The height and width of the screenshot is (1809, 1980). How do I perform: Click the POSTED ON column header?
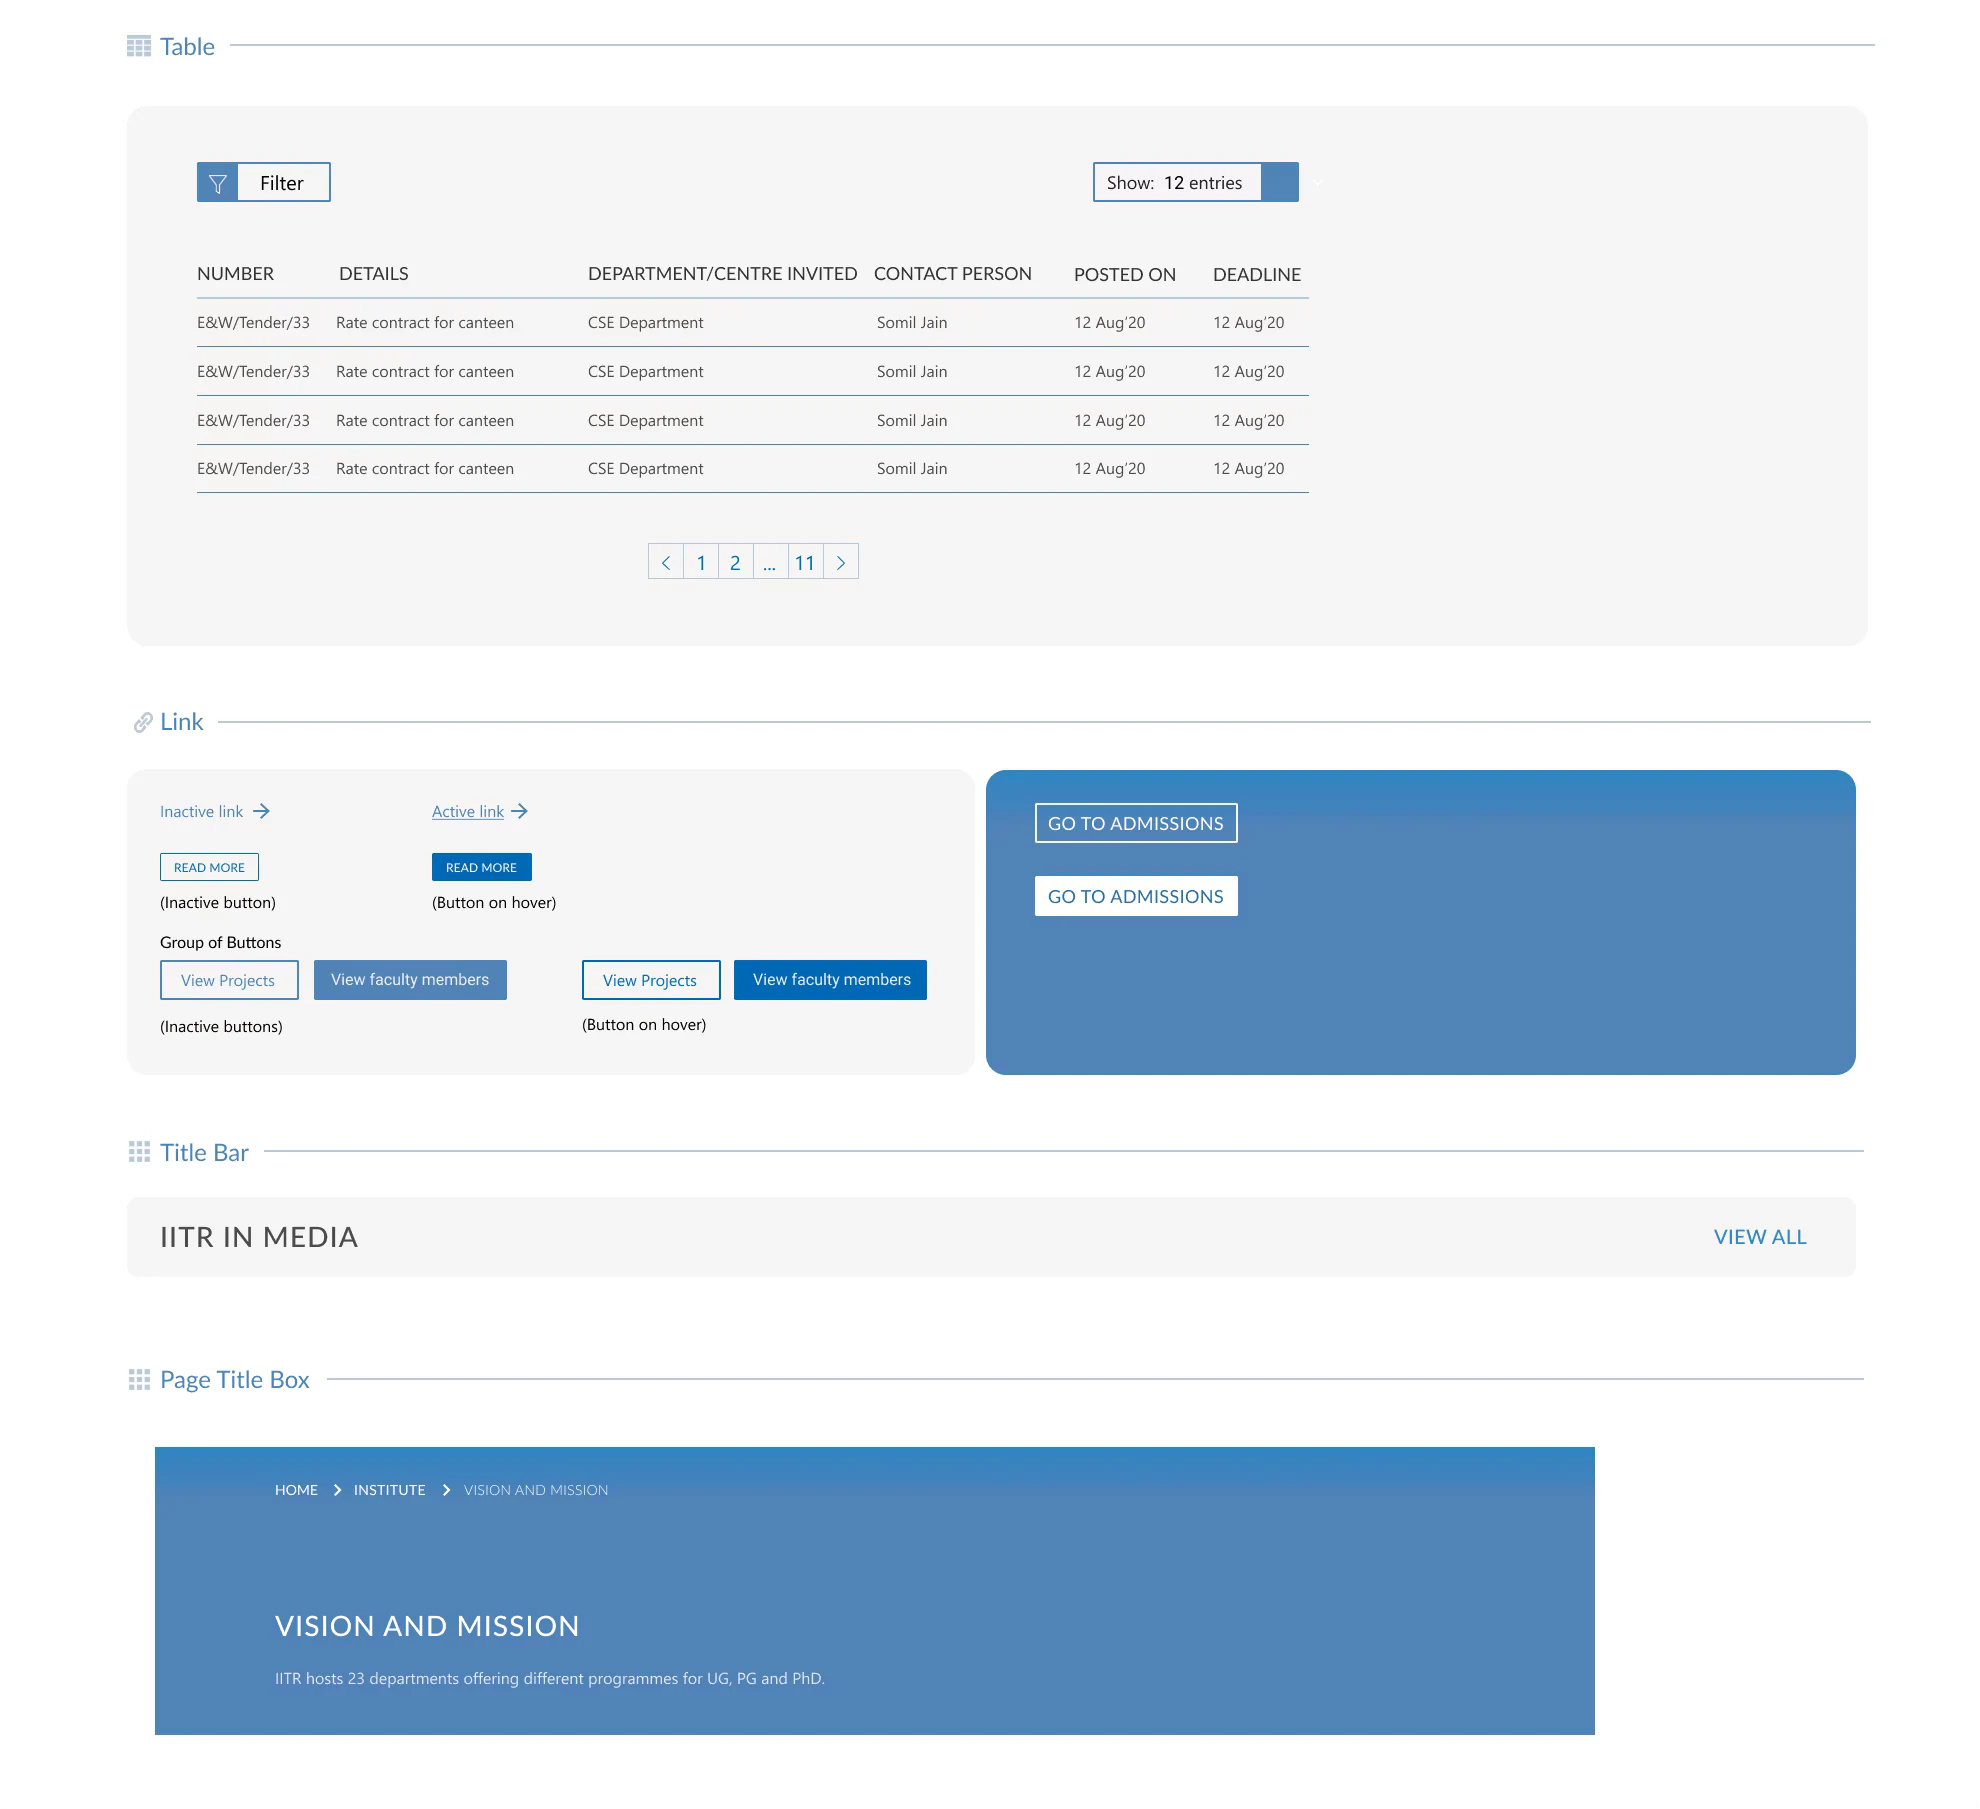click(x=1124, y=275)
